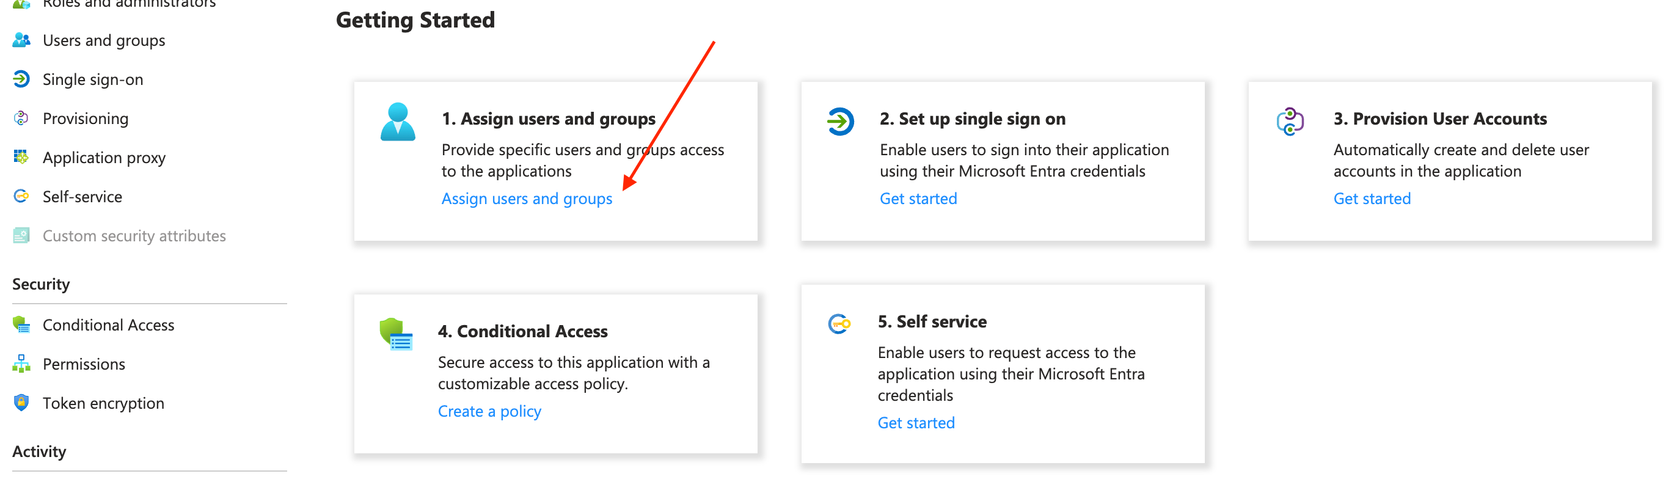Image resolution: width=1674 pixels, height=479 pixels.
Task: Open the 'Create a policy' link
Action: point(489,411)
